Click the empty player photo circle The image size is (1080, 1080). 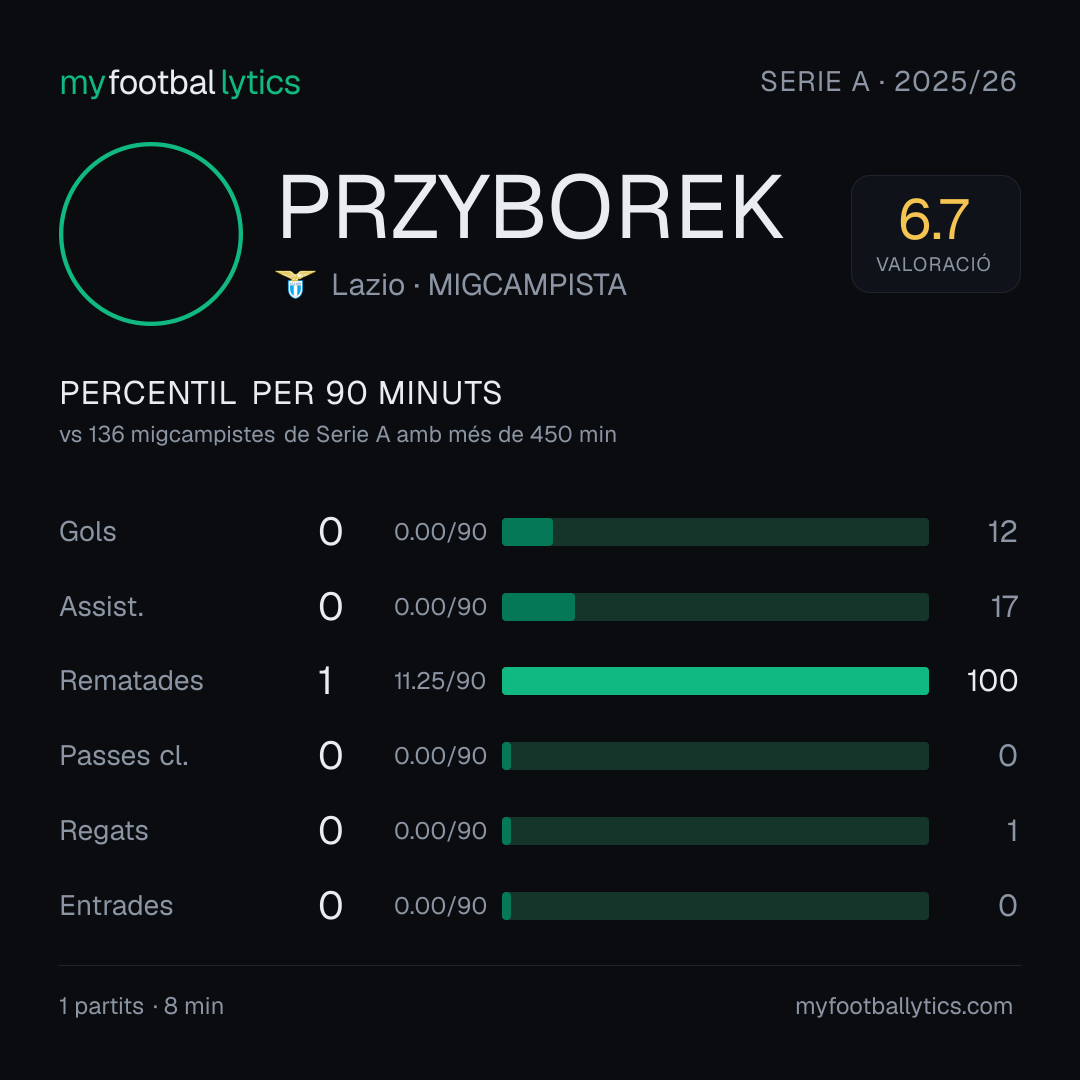(x=151, y=233)
